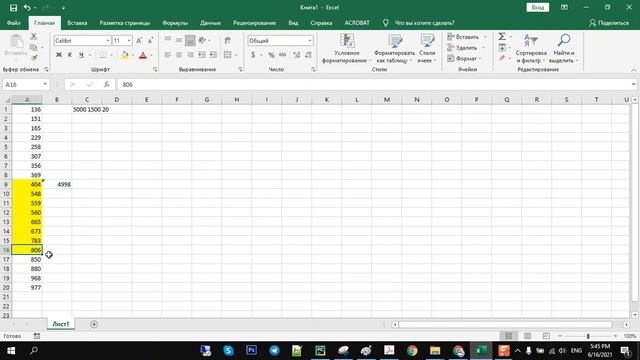Image resolution: width=640 pixels, height=360 pixels.
Task: Toggle Italic (К) formatting
Action: [70, 55]
